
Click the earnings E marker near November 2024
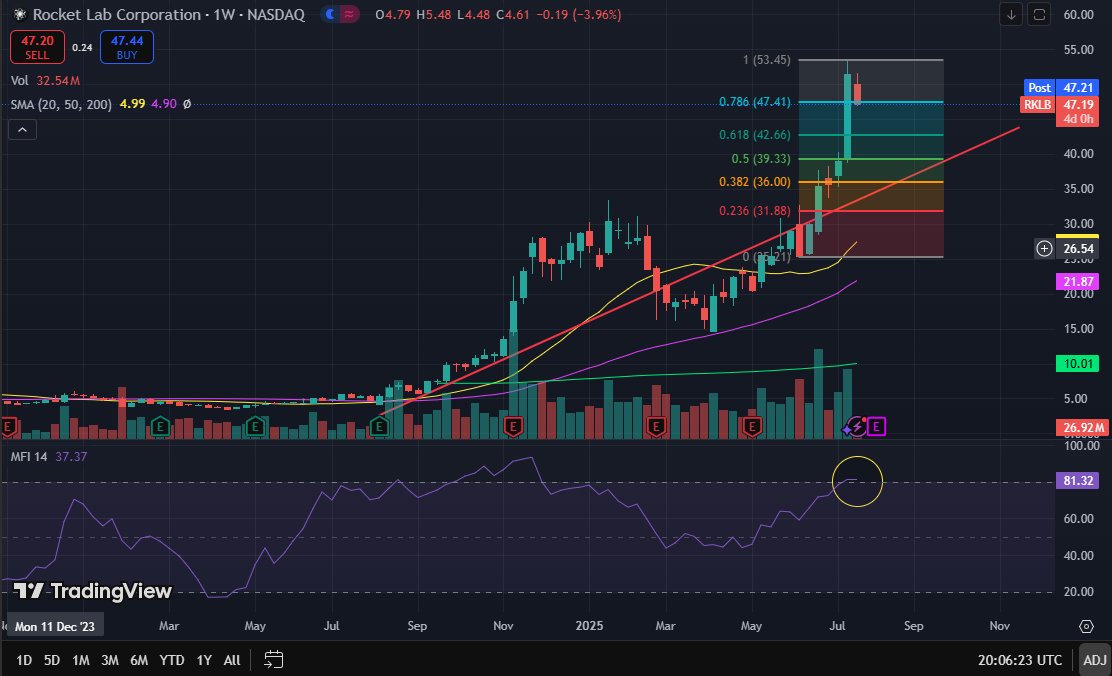click(513, 426)
